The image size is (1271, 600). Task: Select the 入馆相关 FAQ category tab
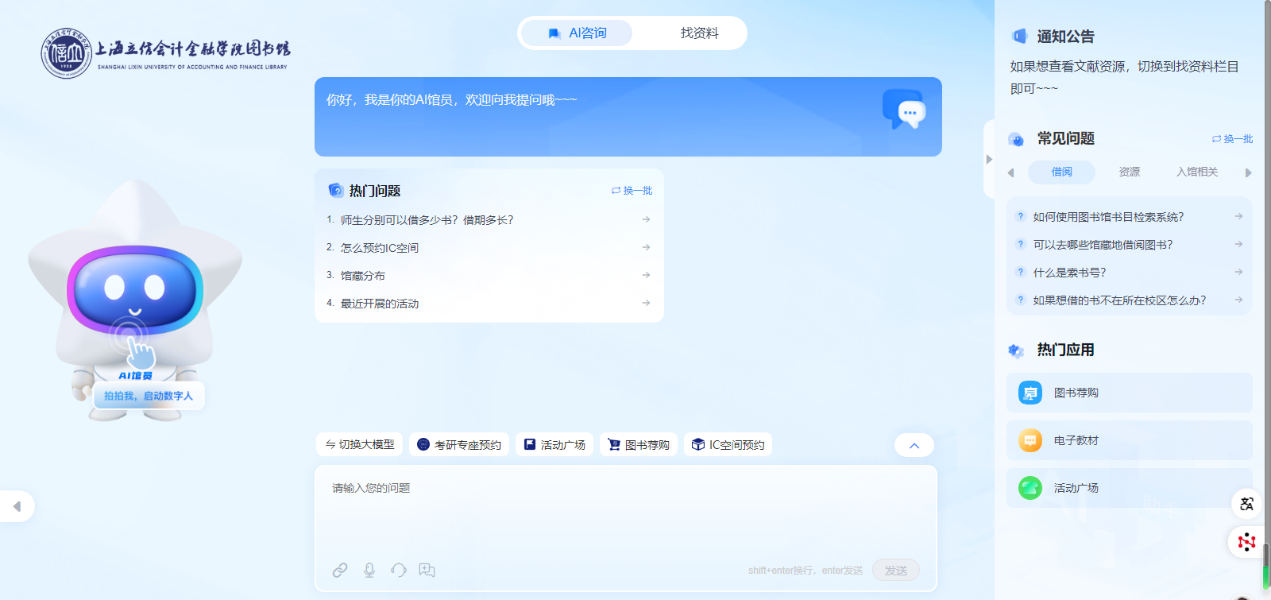pos(1196,172)
